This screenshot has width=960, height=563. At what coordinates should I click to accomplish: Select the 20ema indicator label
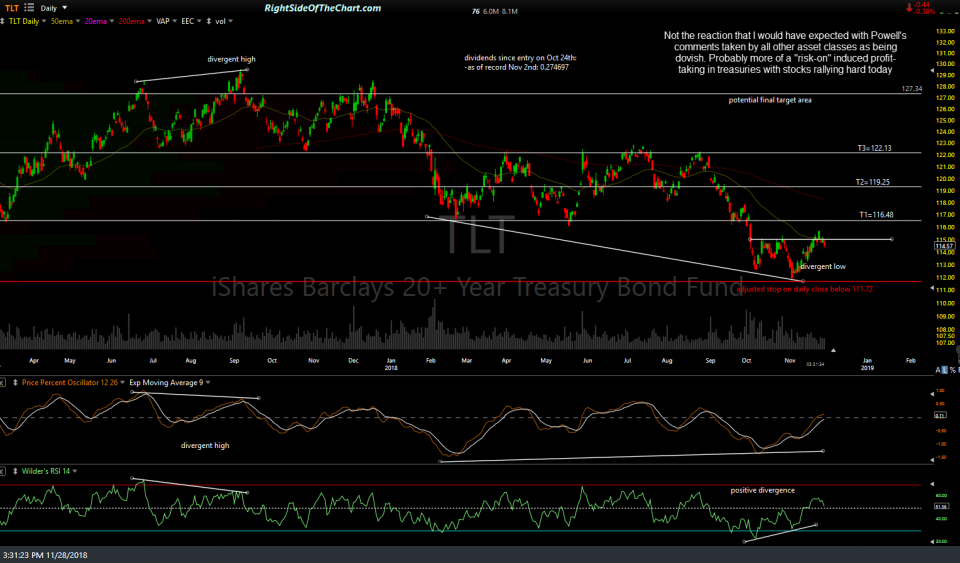point(96,21)
